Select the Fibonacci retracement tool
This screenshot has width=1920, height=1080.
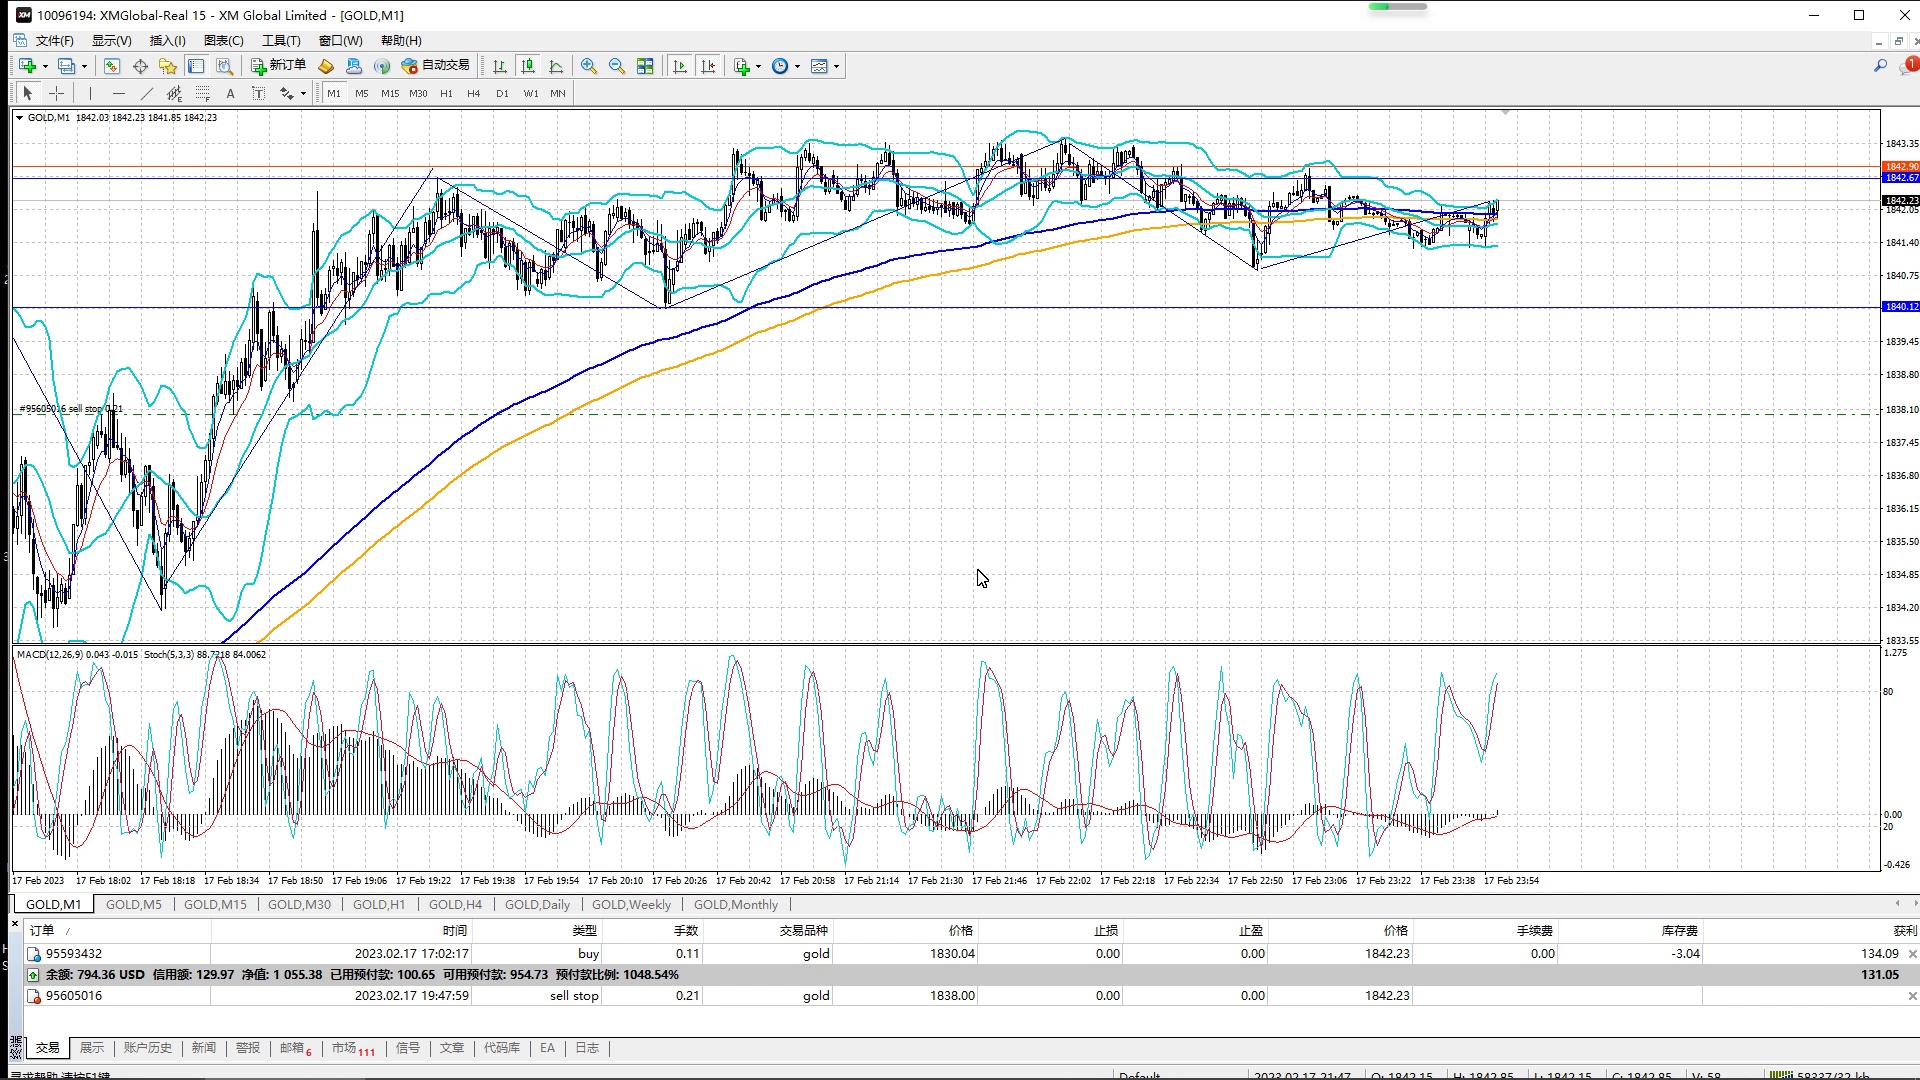203,93
